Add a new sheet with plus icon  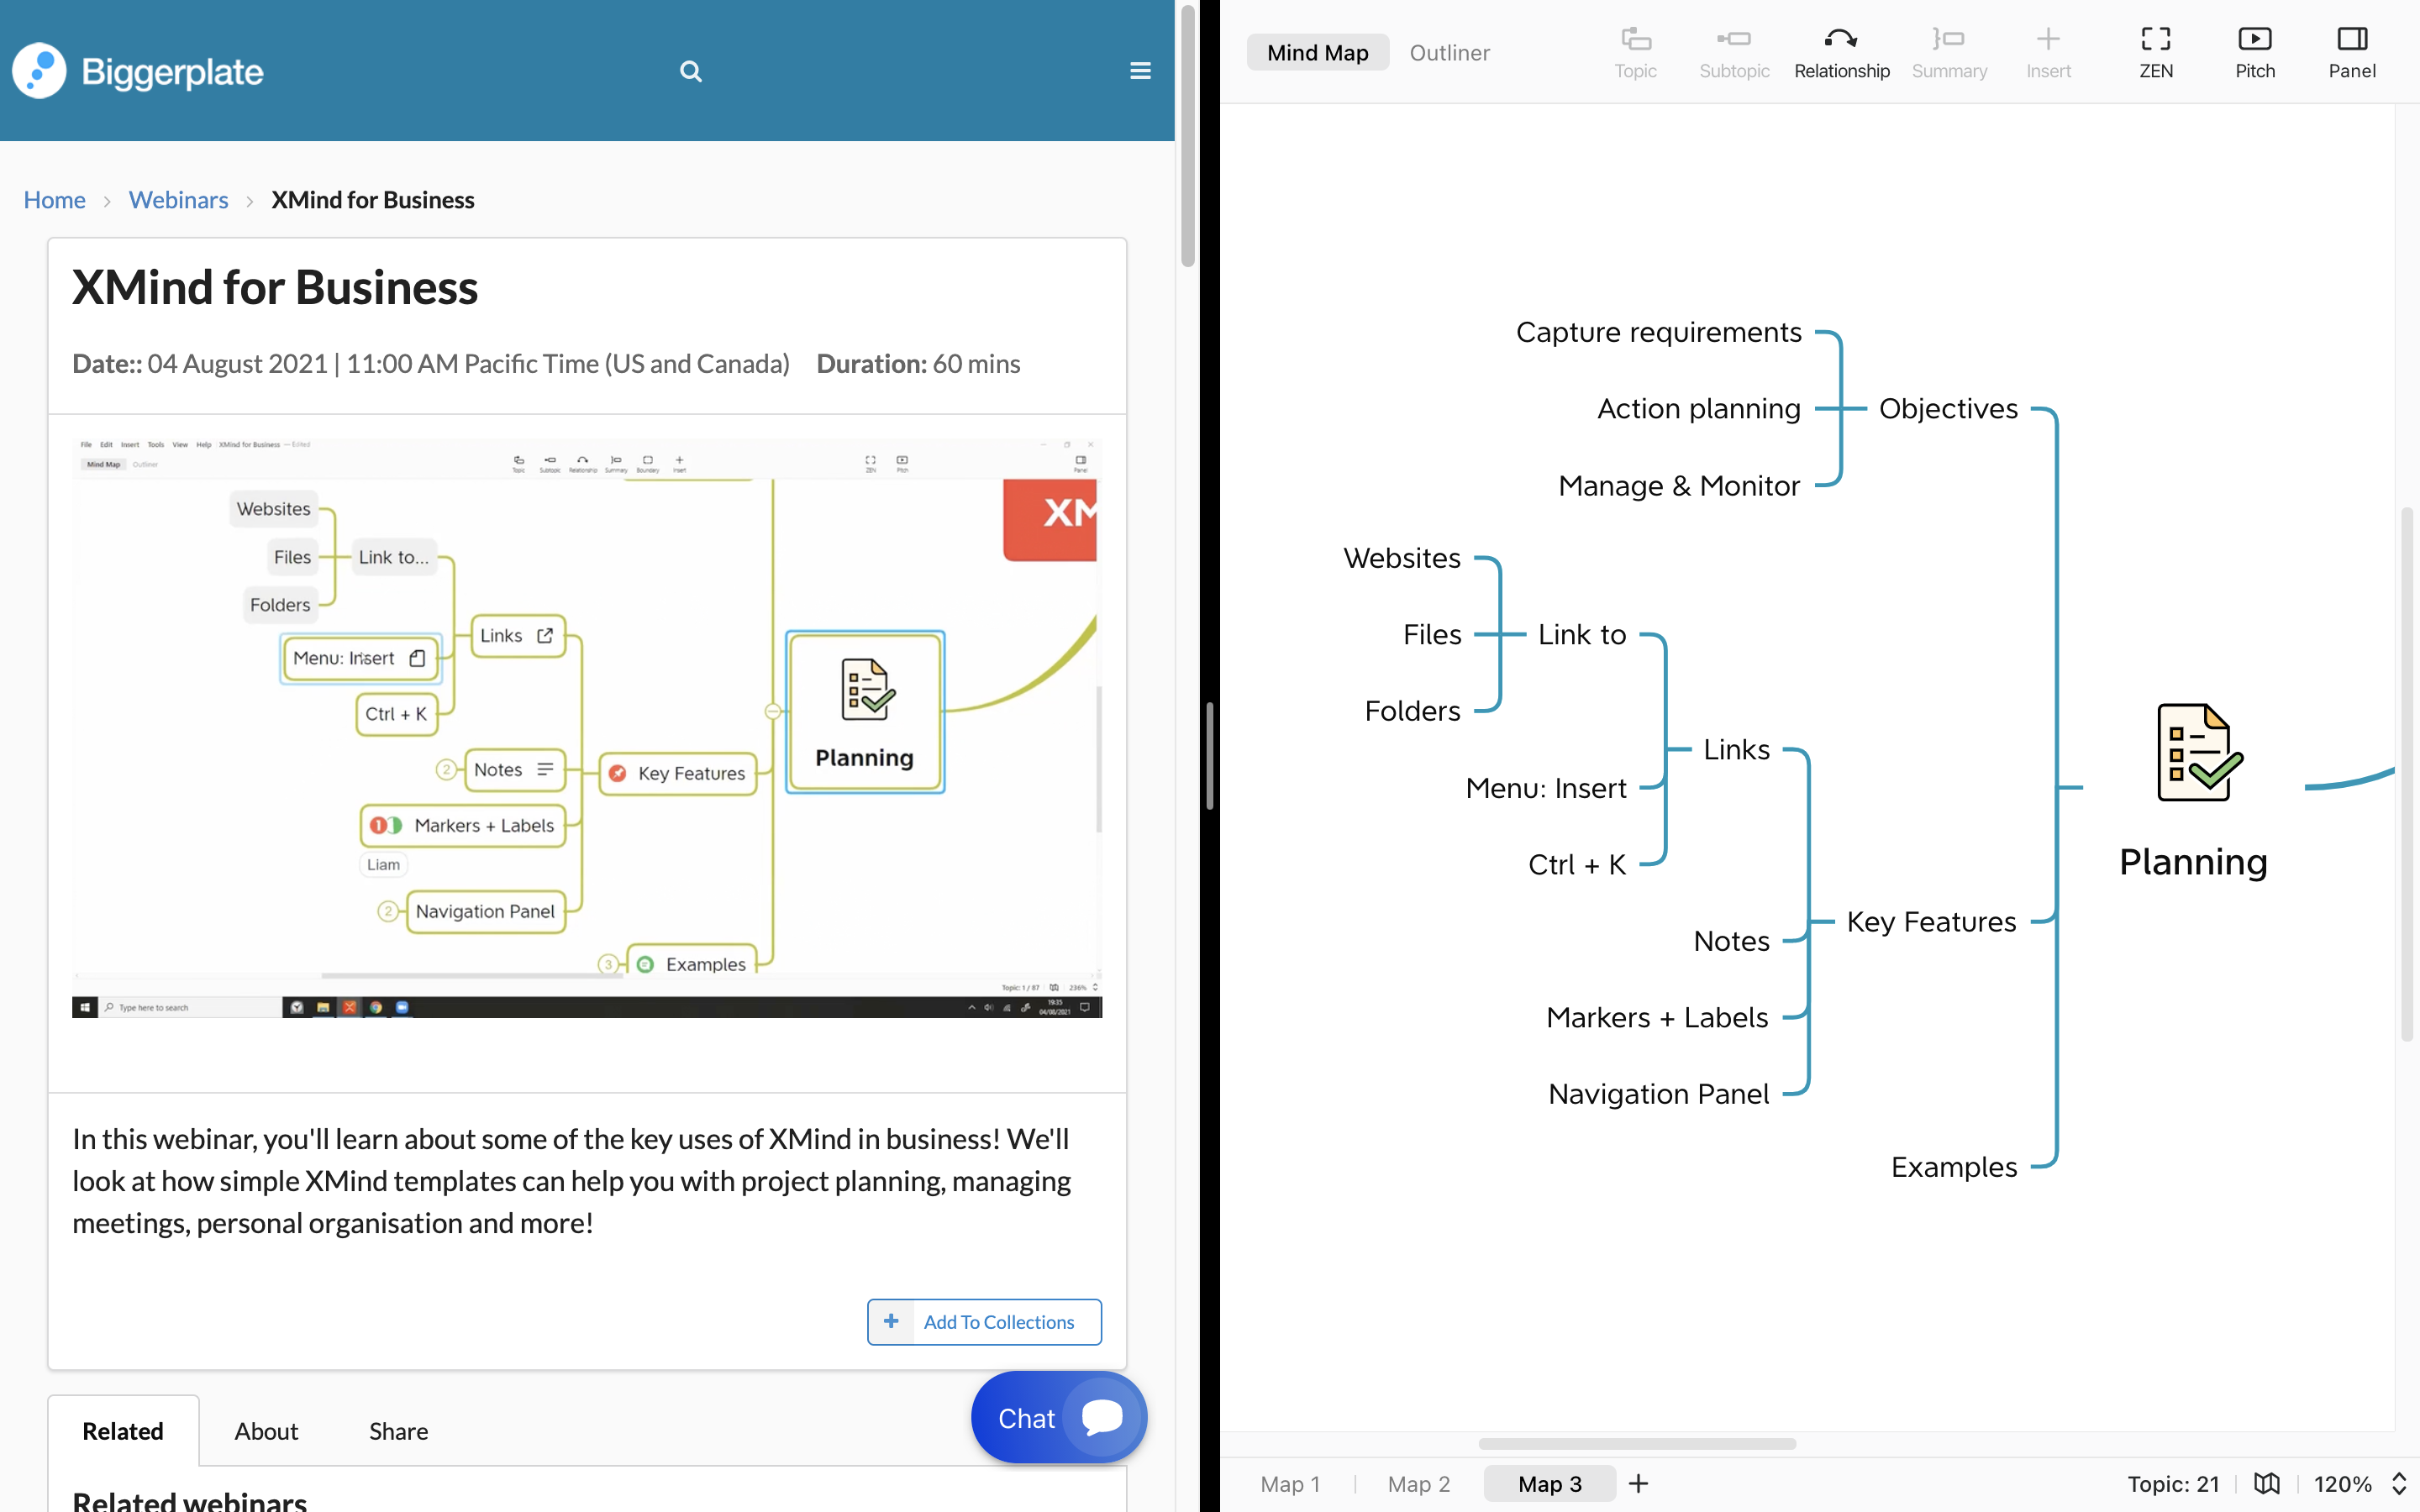point(1638,1484)
